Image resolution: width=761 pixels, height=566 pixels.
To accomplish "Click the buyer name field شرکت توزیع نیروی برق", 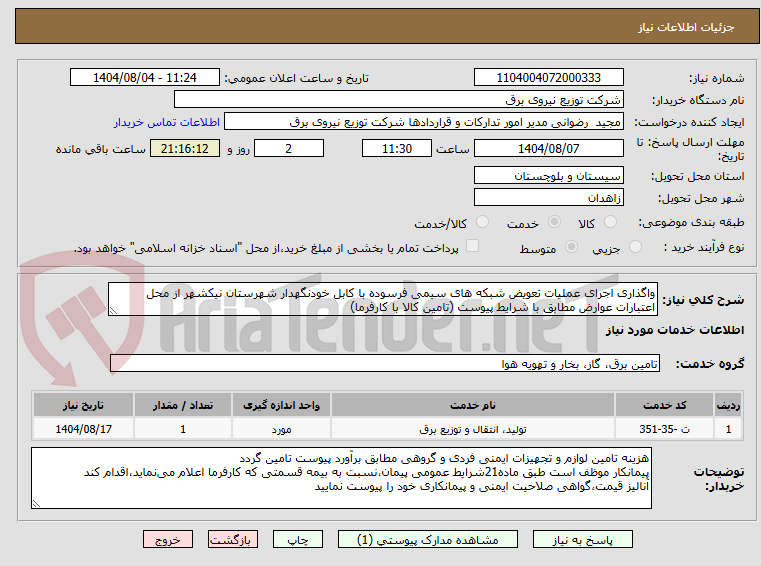I will click(398, 100).
